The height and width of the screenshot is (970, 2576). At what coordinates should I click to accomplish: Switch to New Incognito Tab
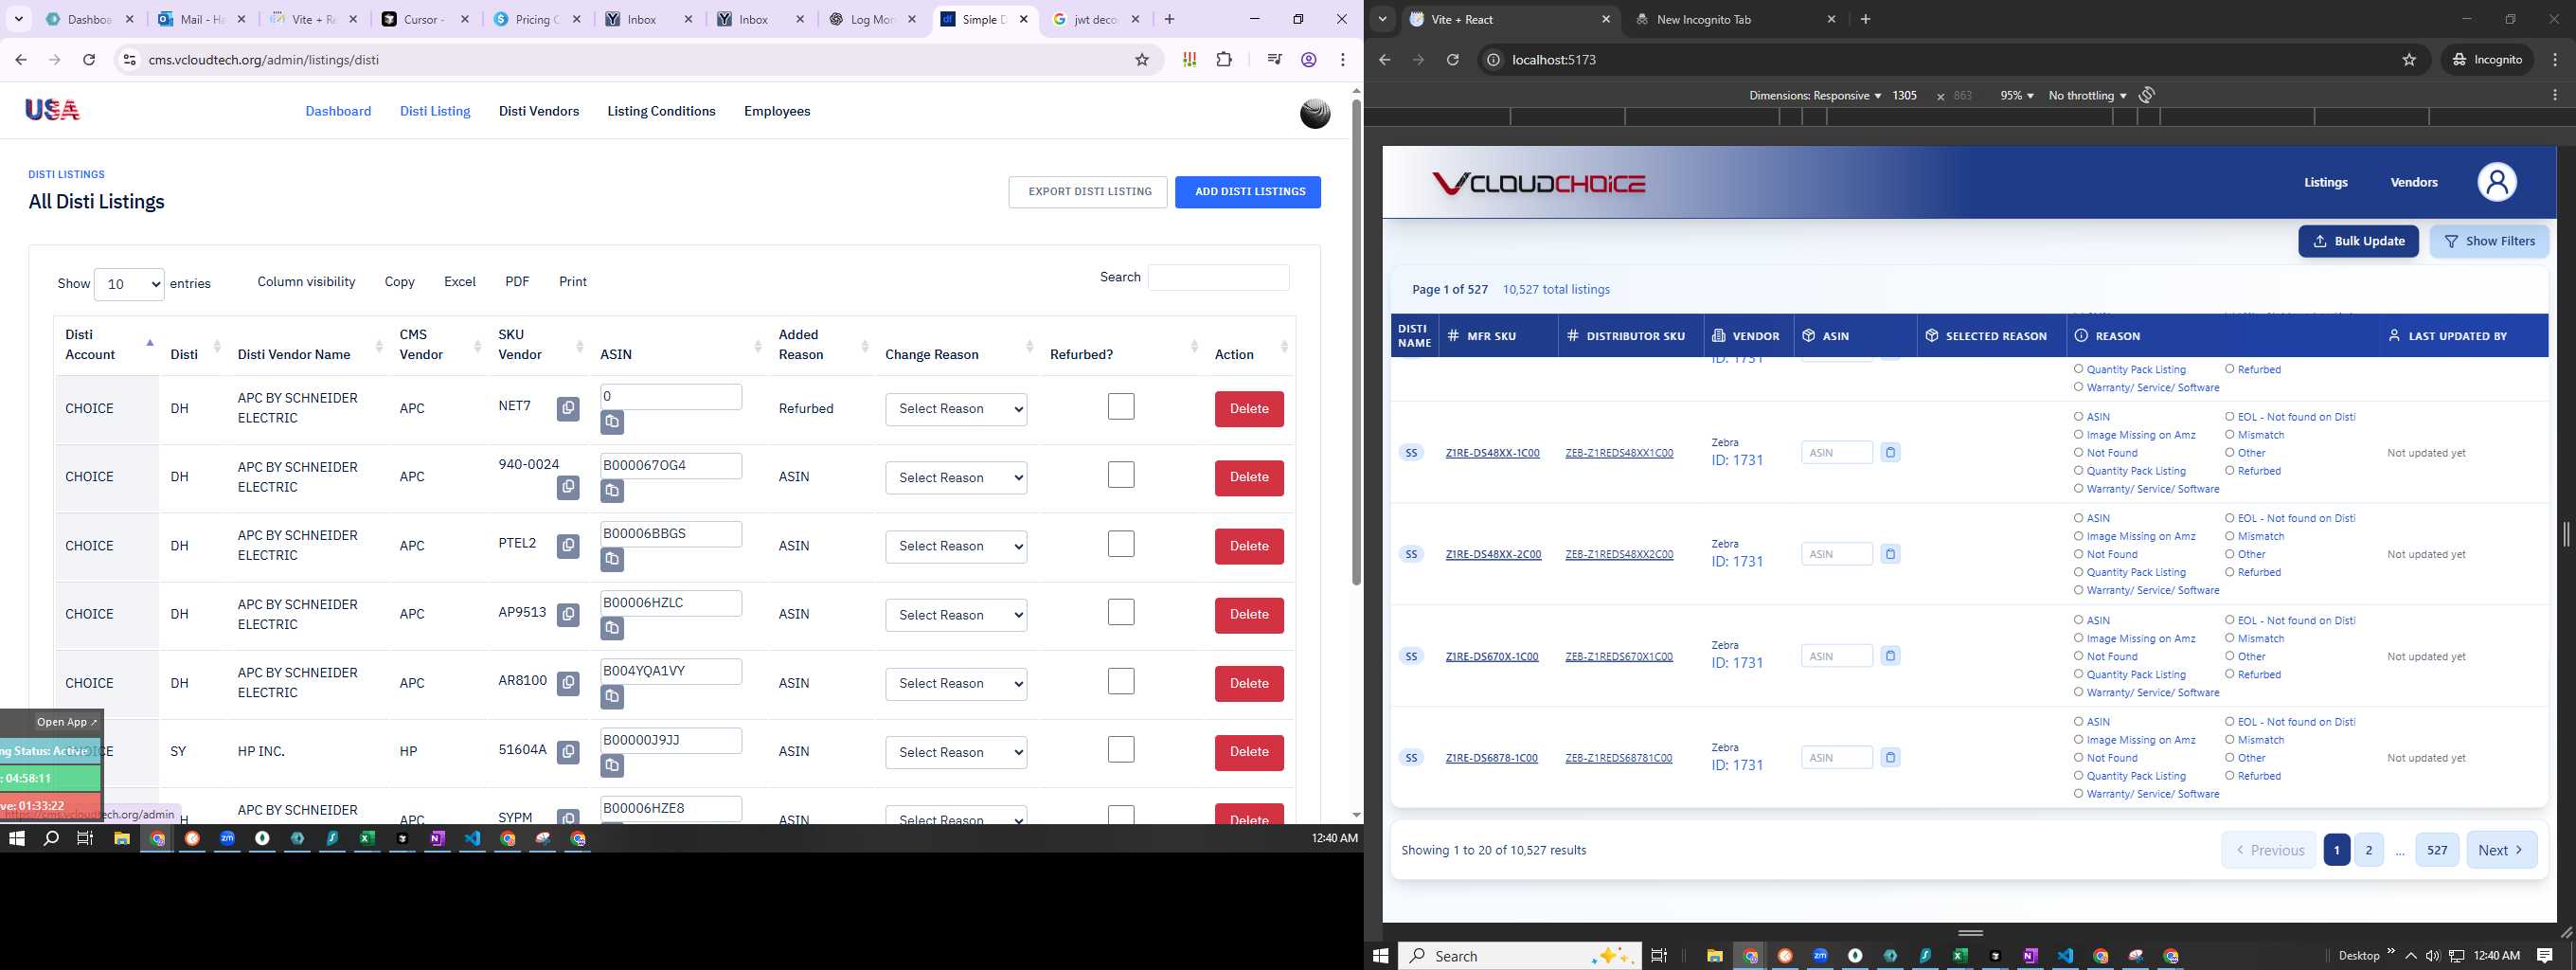pos(1735,19)
